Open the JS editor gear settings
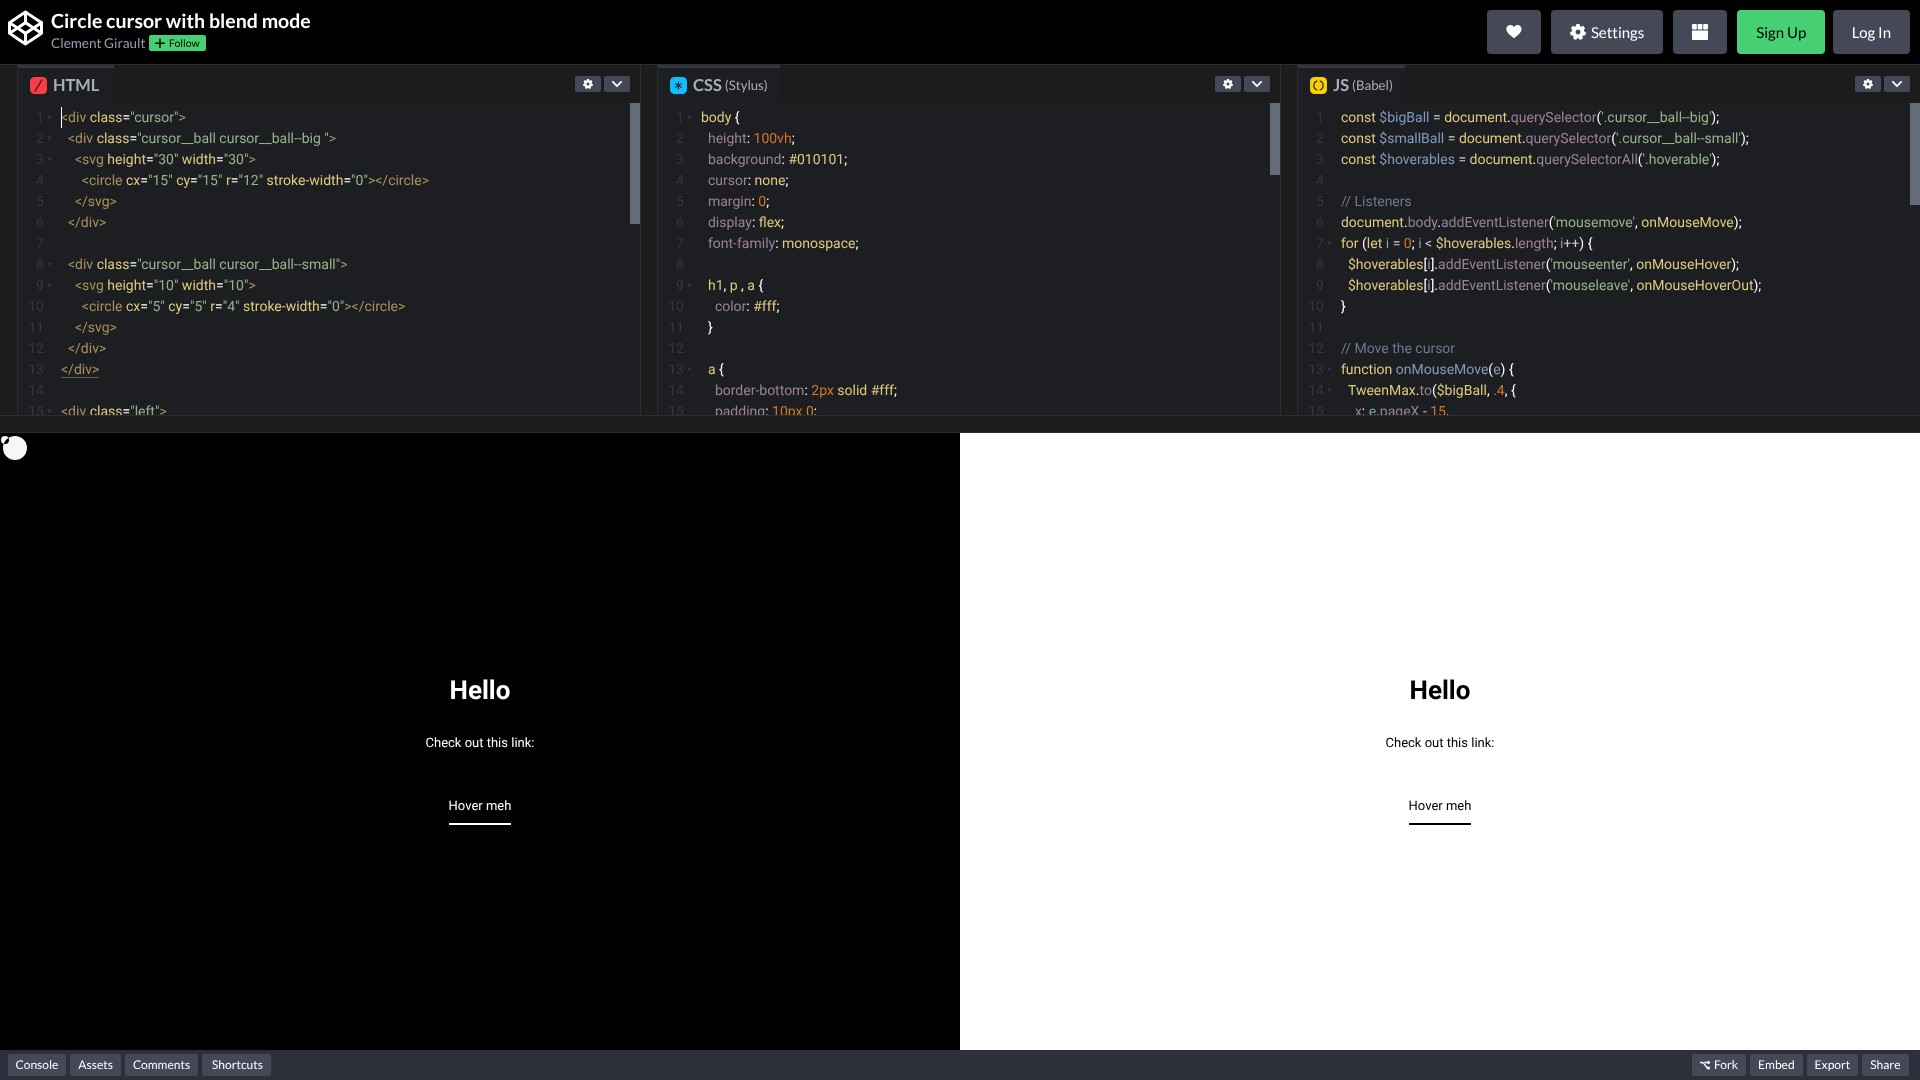The width and height of the screenshot is (1920, 1080). (x=1868, y=84)
